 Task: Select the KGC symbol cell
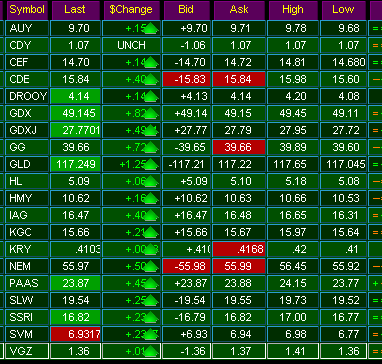point(27,232)
